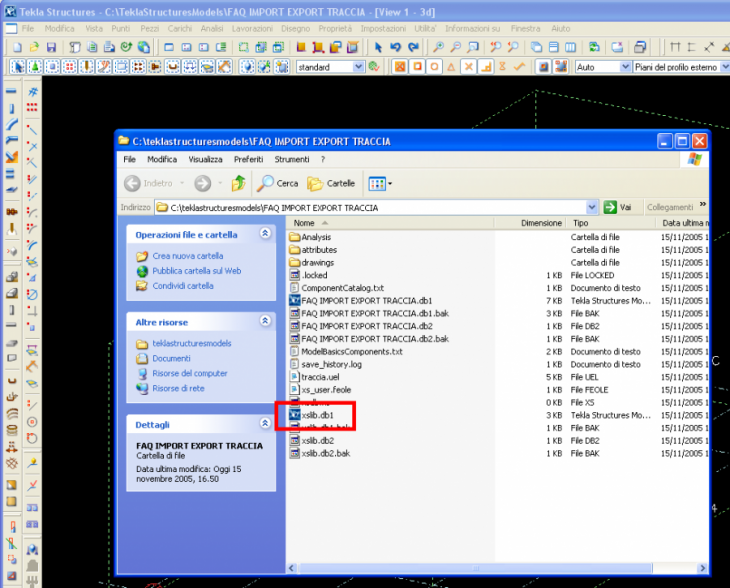Go up one folder level
730x588 pixels.
(238, 183)
